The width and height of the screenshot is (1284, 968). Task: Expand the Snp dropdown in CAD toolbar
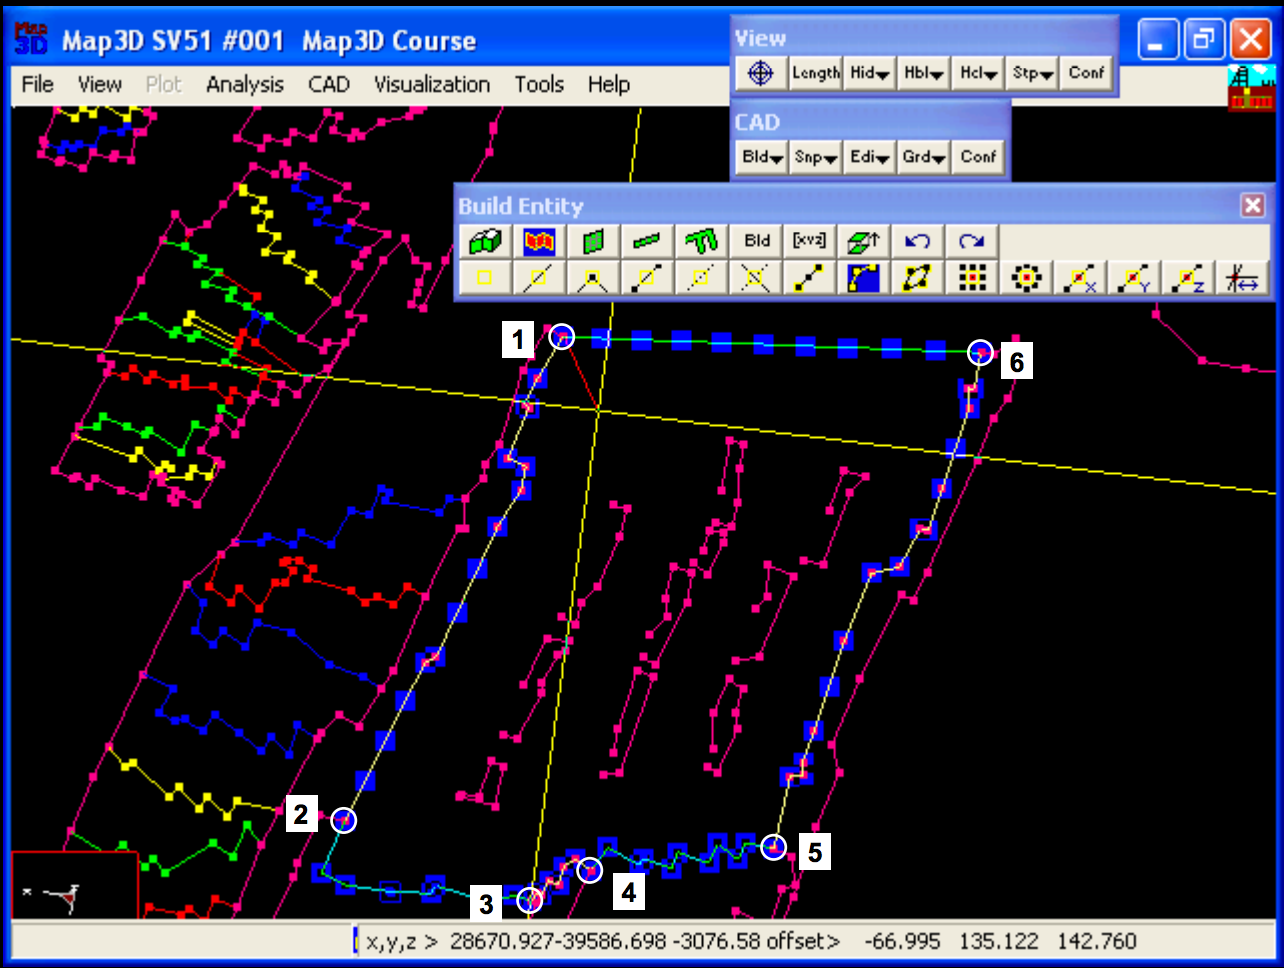coord(815,157)
